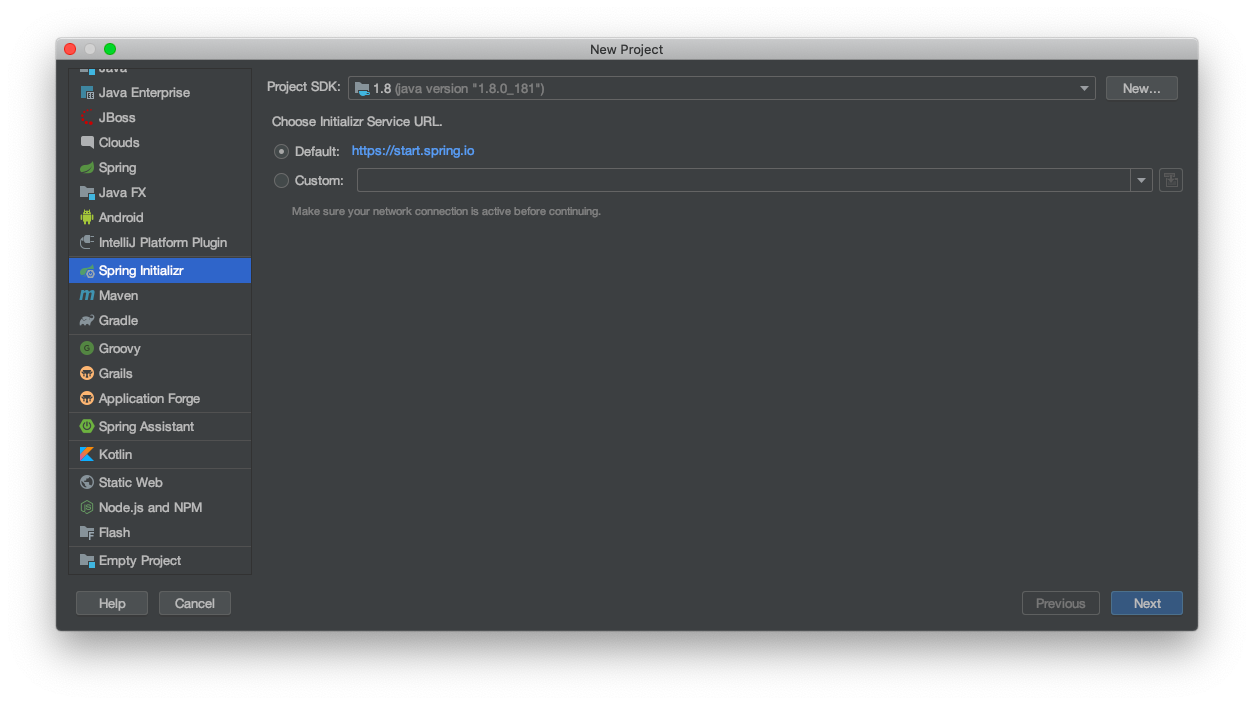Click the Node.js and NPM icon
This screenshot has width=1254, height=705.
point(87,508)
